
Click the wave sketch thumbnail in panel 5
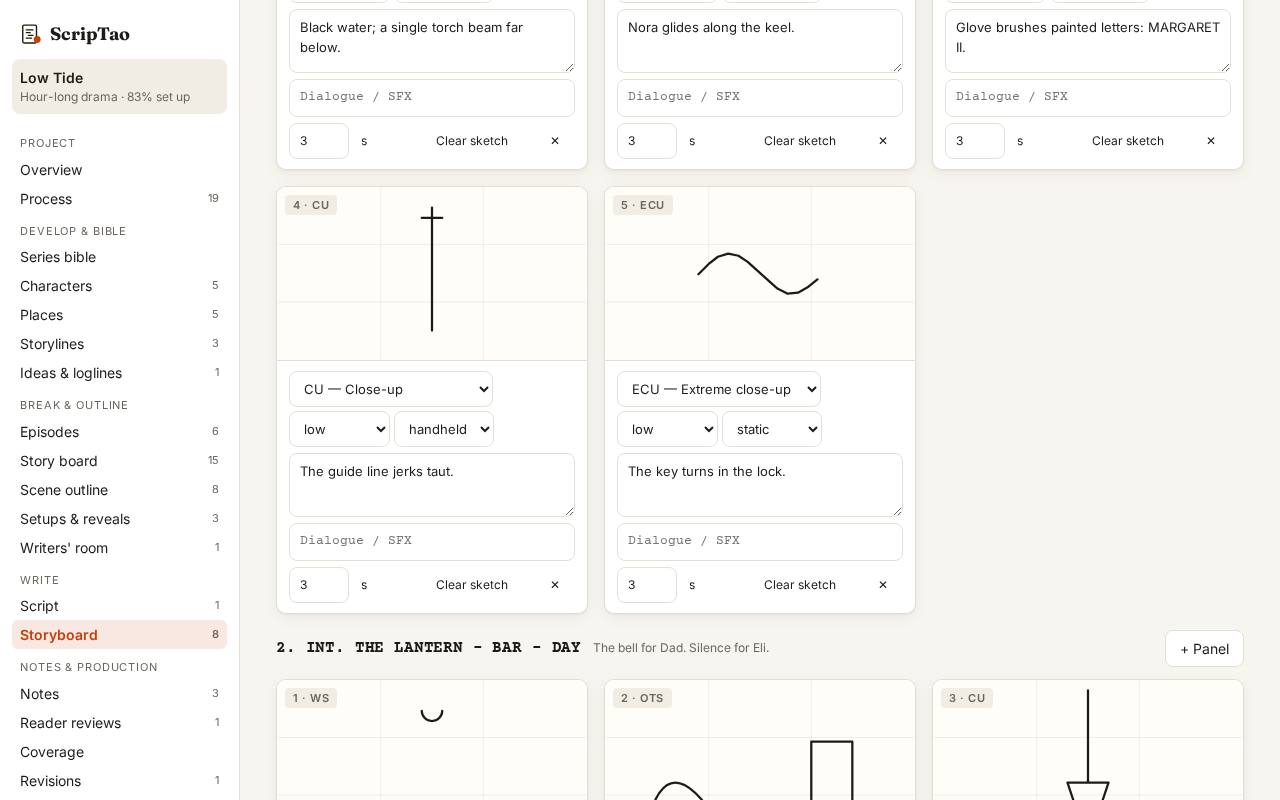pos(760,274)
